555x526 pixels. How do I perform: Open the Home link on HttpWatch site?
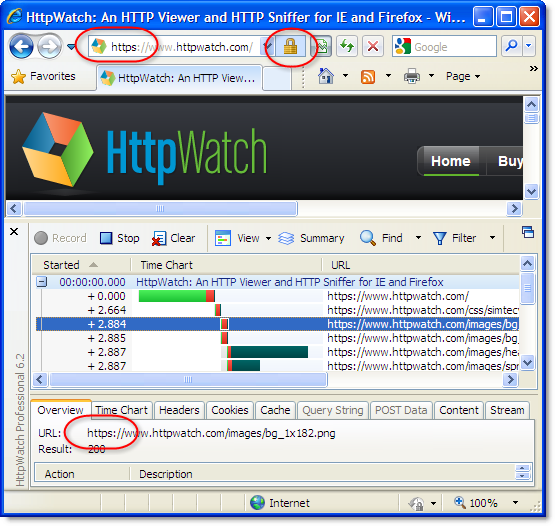(451, 161)
